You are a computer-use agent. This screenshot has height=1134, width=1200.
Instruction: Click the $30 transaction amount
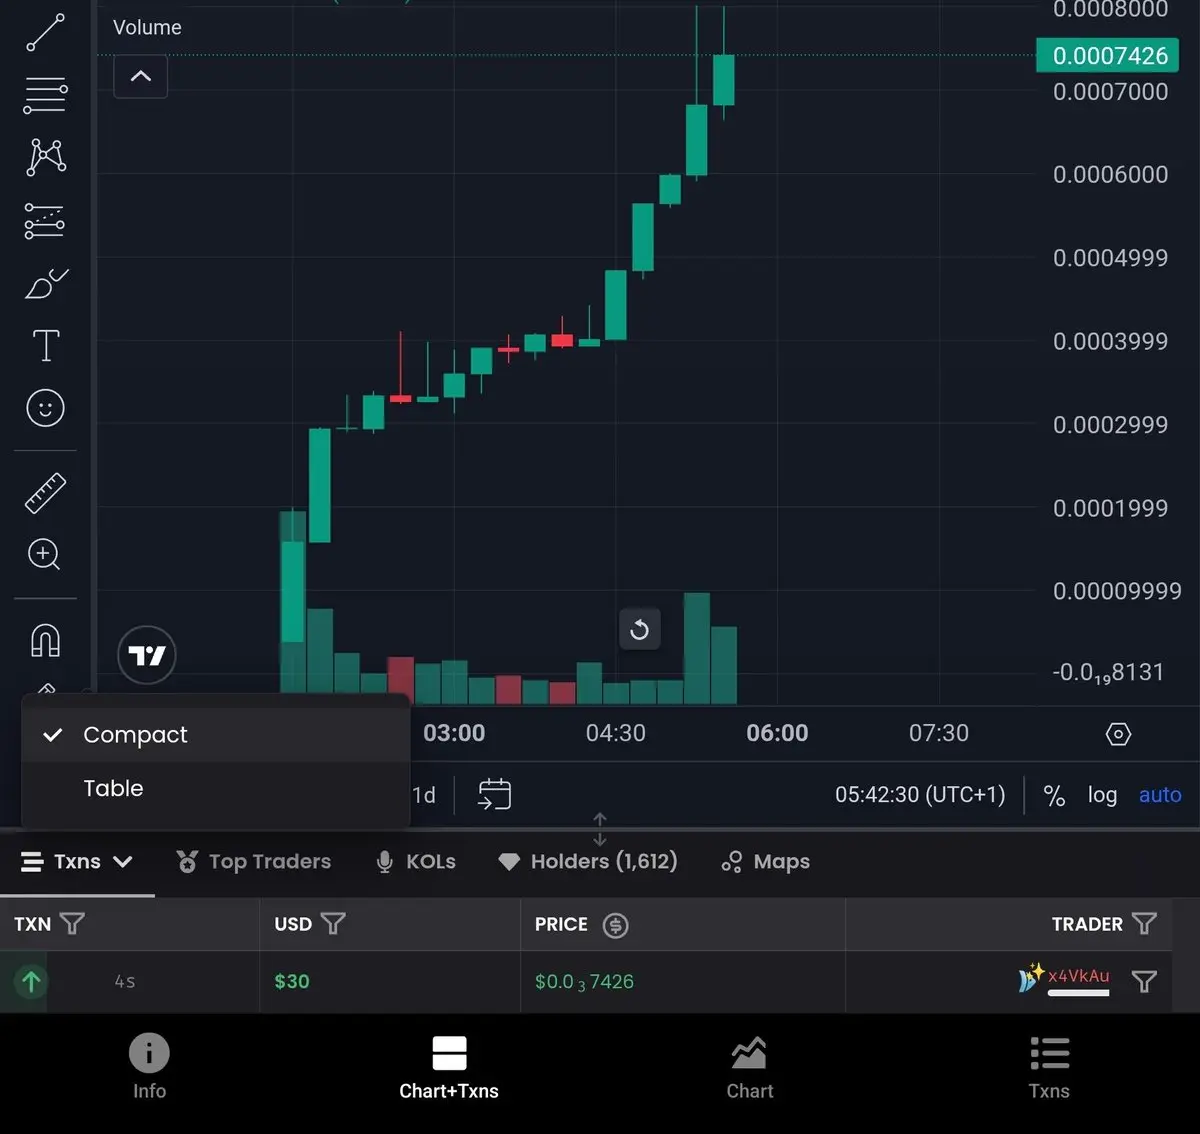pyautogui.click(x=292, y=982)
